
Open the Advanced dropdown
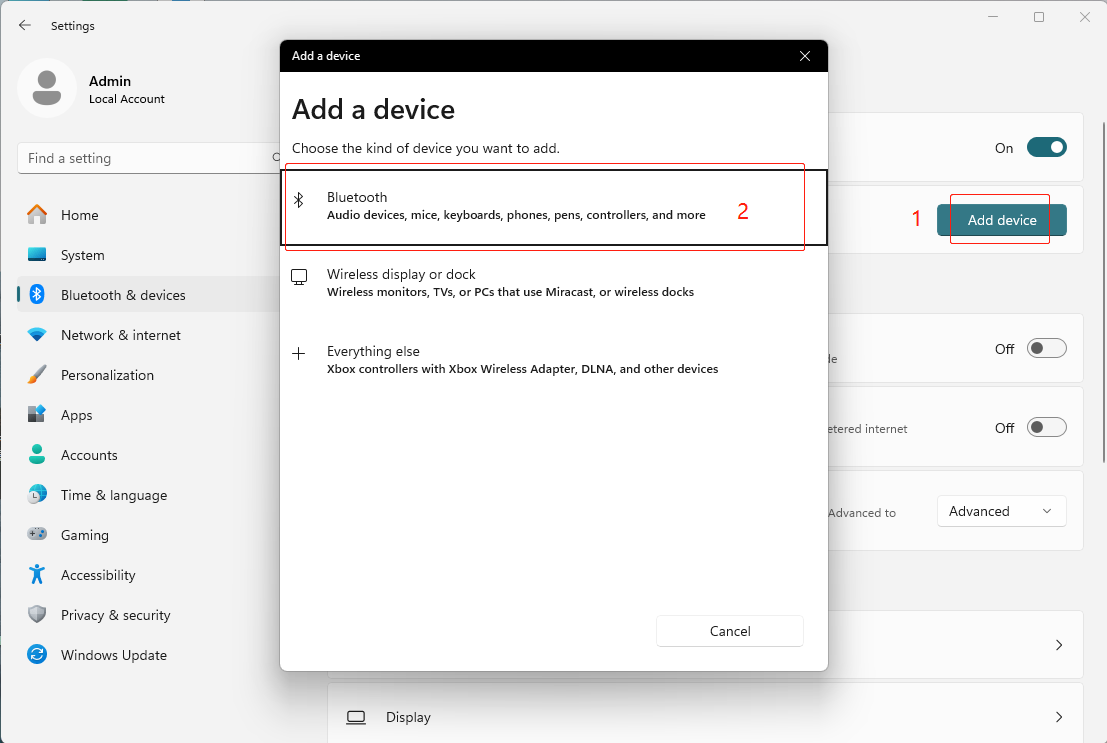1001,511
